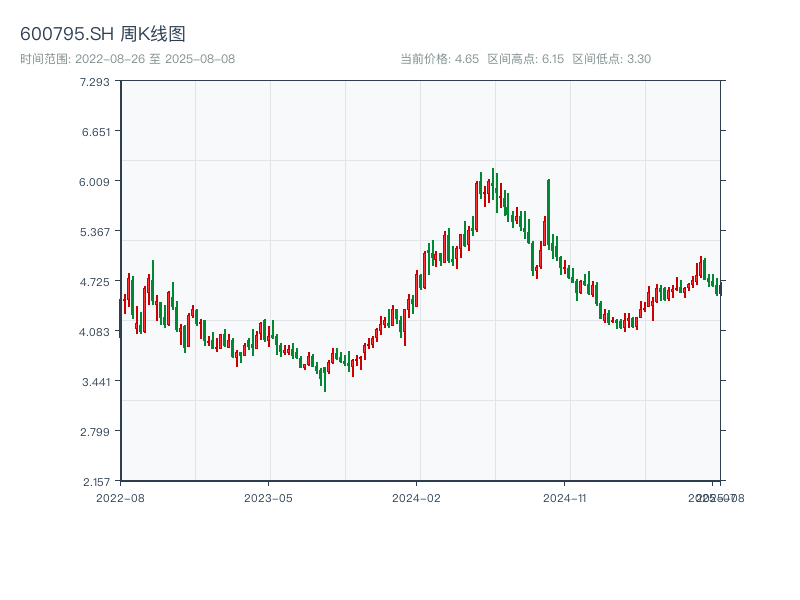Viewport: 800px width, 600px height.
Task: Select the time range text 2022-08-26 至 2025-08-08
Action: tap(155, 59)
